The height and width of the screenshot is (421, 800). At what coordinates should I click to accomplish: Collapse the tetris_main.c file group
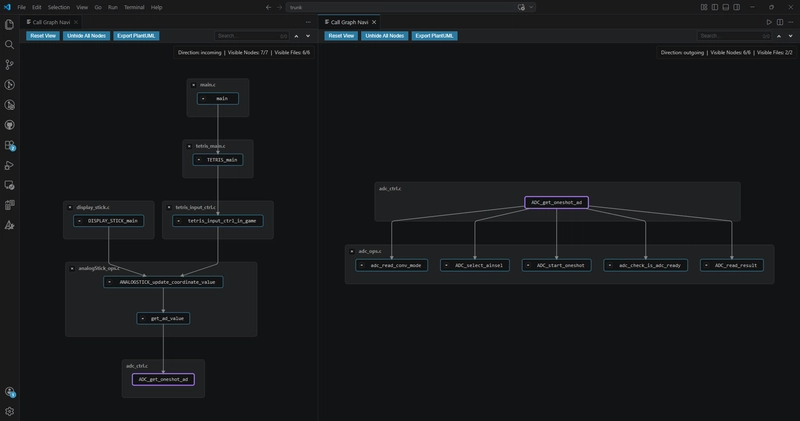point(189,146)
